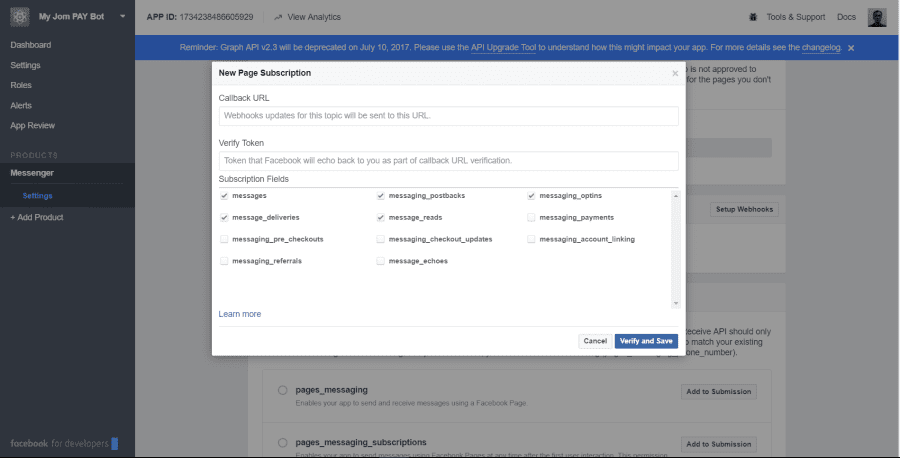The width and height of the screenshot is (900, 458).
Task: Open the My Jom PAY Bot app dropdown arrow
Action: click(122, 17)
